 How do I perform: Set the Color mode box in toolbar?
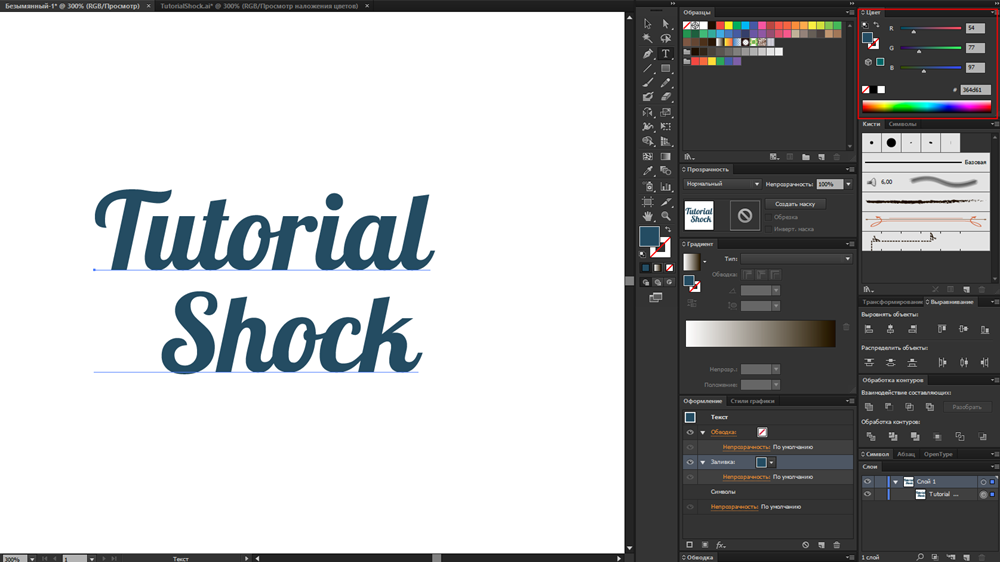645,268
